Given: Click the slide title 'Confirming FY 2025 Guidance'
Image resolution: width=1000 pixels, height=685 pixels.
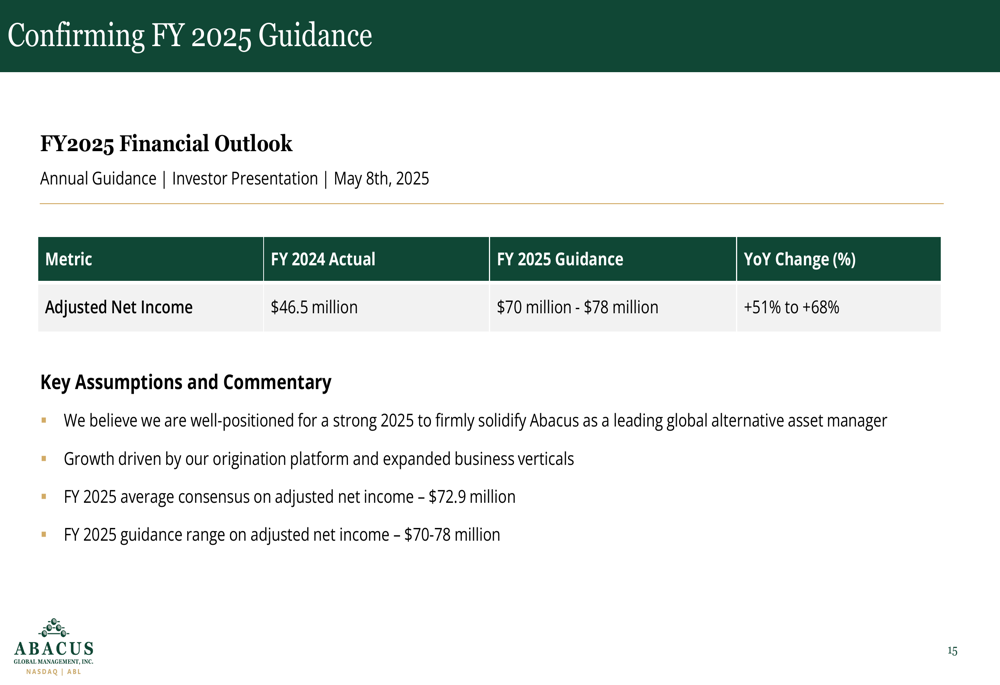Looking at the screenshot, I should point(189,36).
